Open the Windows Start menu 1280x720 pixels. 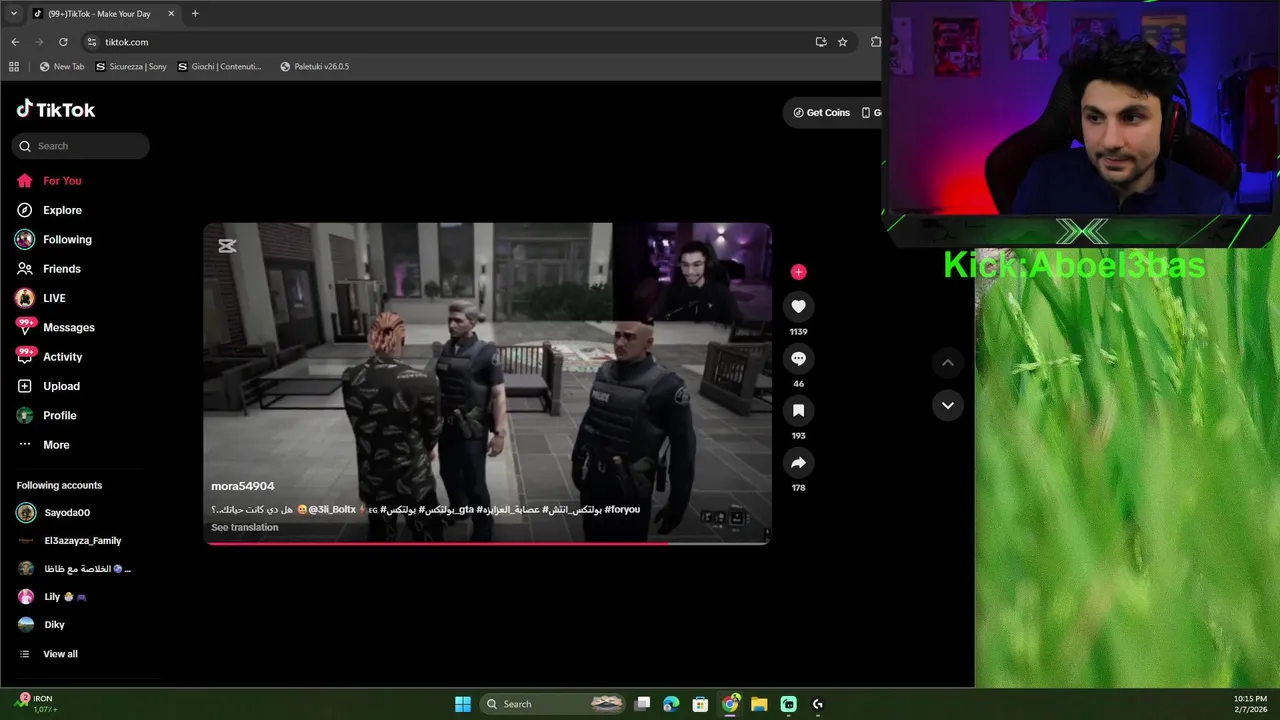click(x=463, y=704)
